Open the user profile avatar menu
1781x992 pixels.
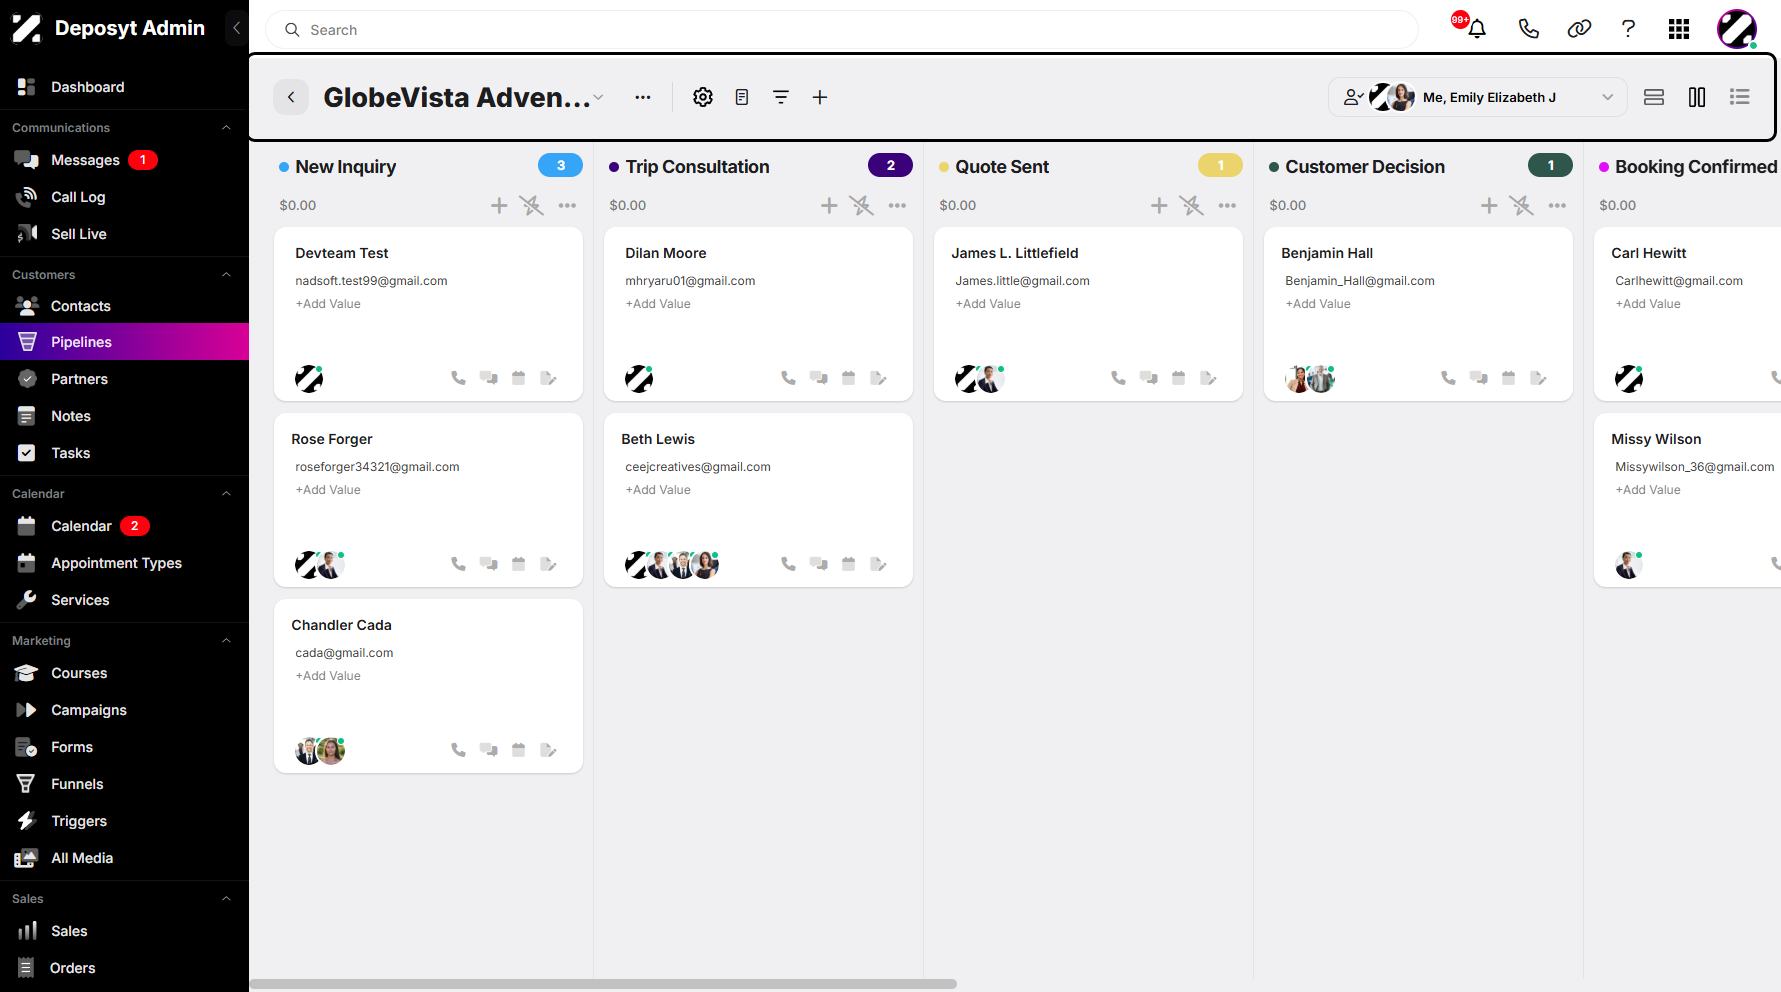click(x=1737, y=29)
